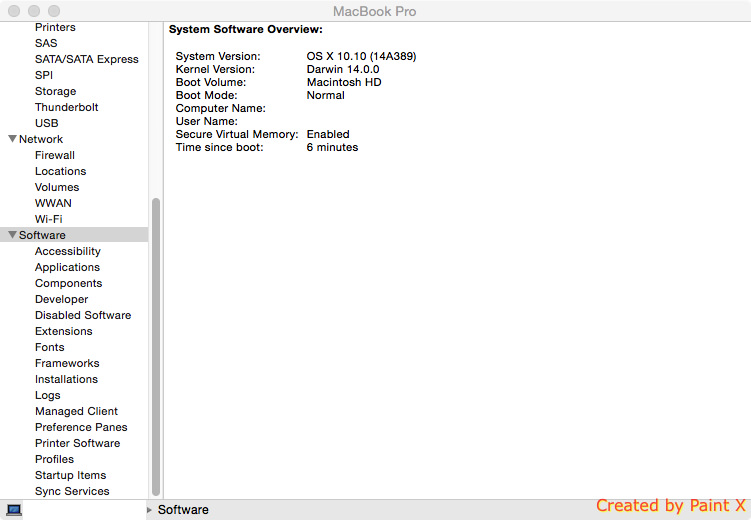Select Printers in the sidebar
The height and width of the screenshot is (520, 751).
(55, 27)
